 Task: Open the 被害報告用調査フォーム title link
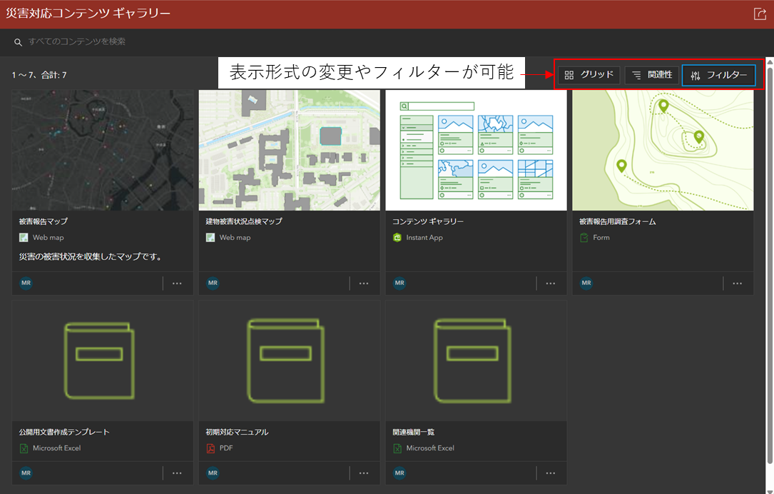point(616,221)
